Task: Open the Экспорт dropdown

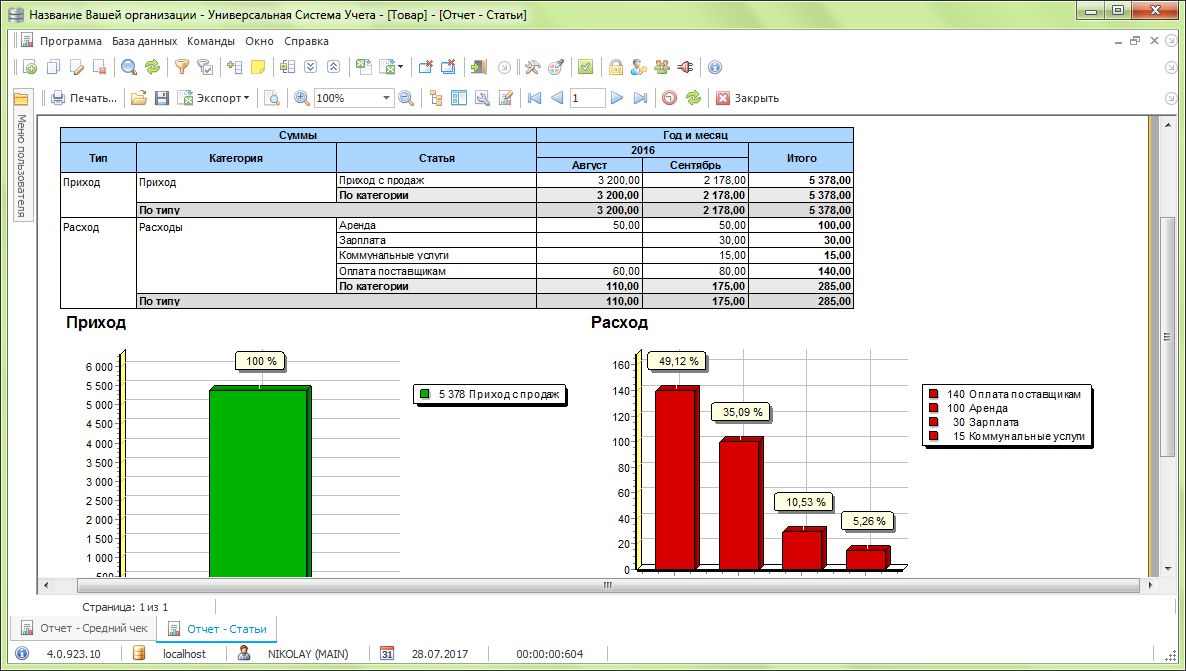Action: coord(213,98)
